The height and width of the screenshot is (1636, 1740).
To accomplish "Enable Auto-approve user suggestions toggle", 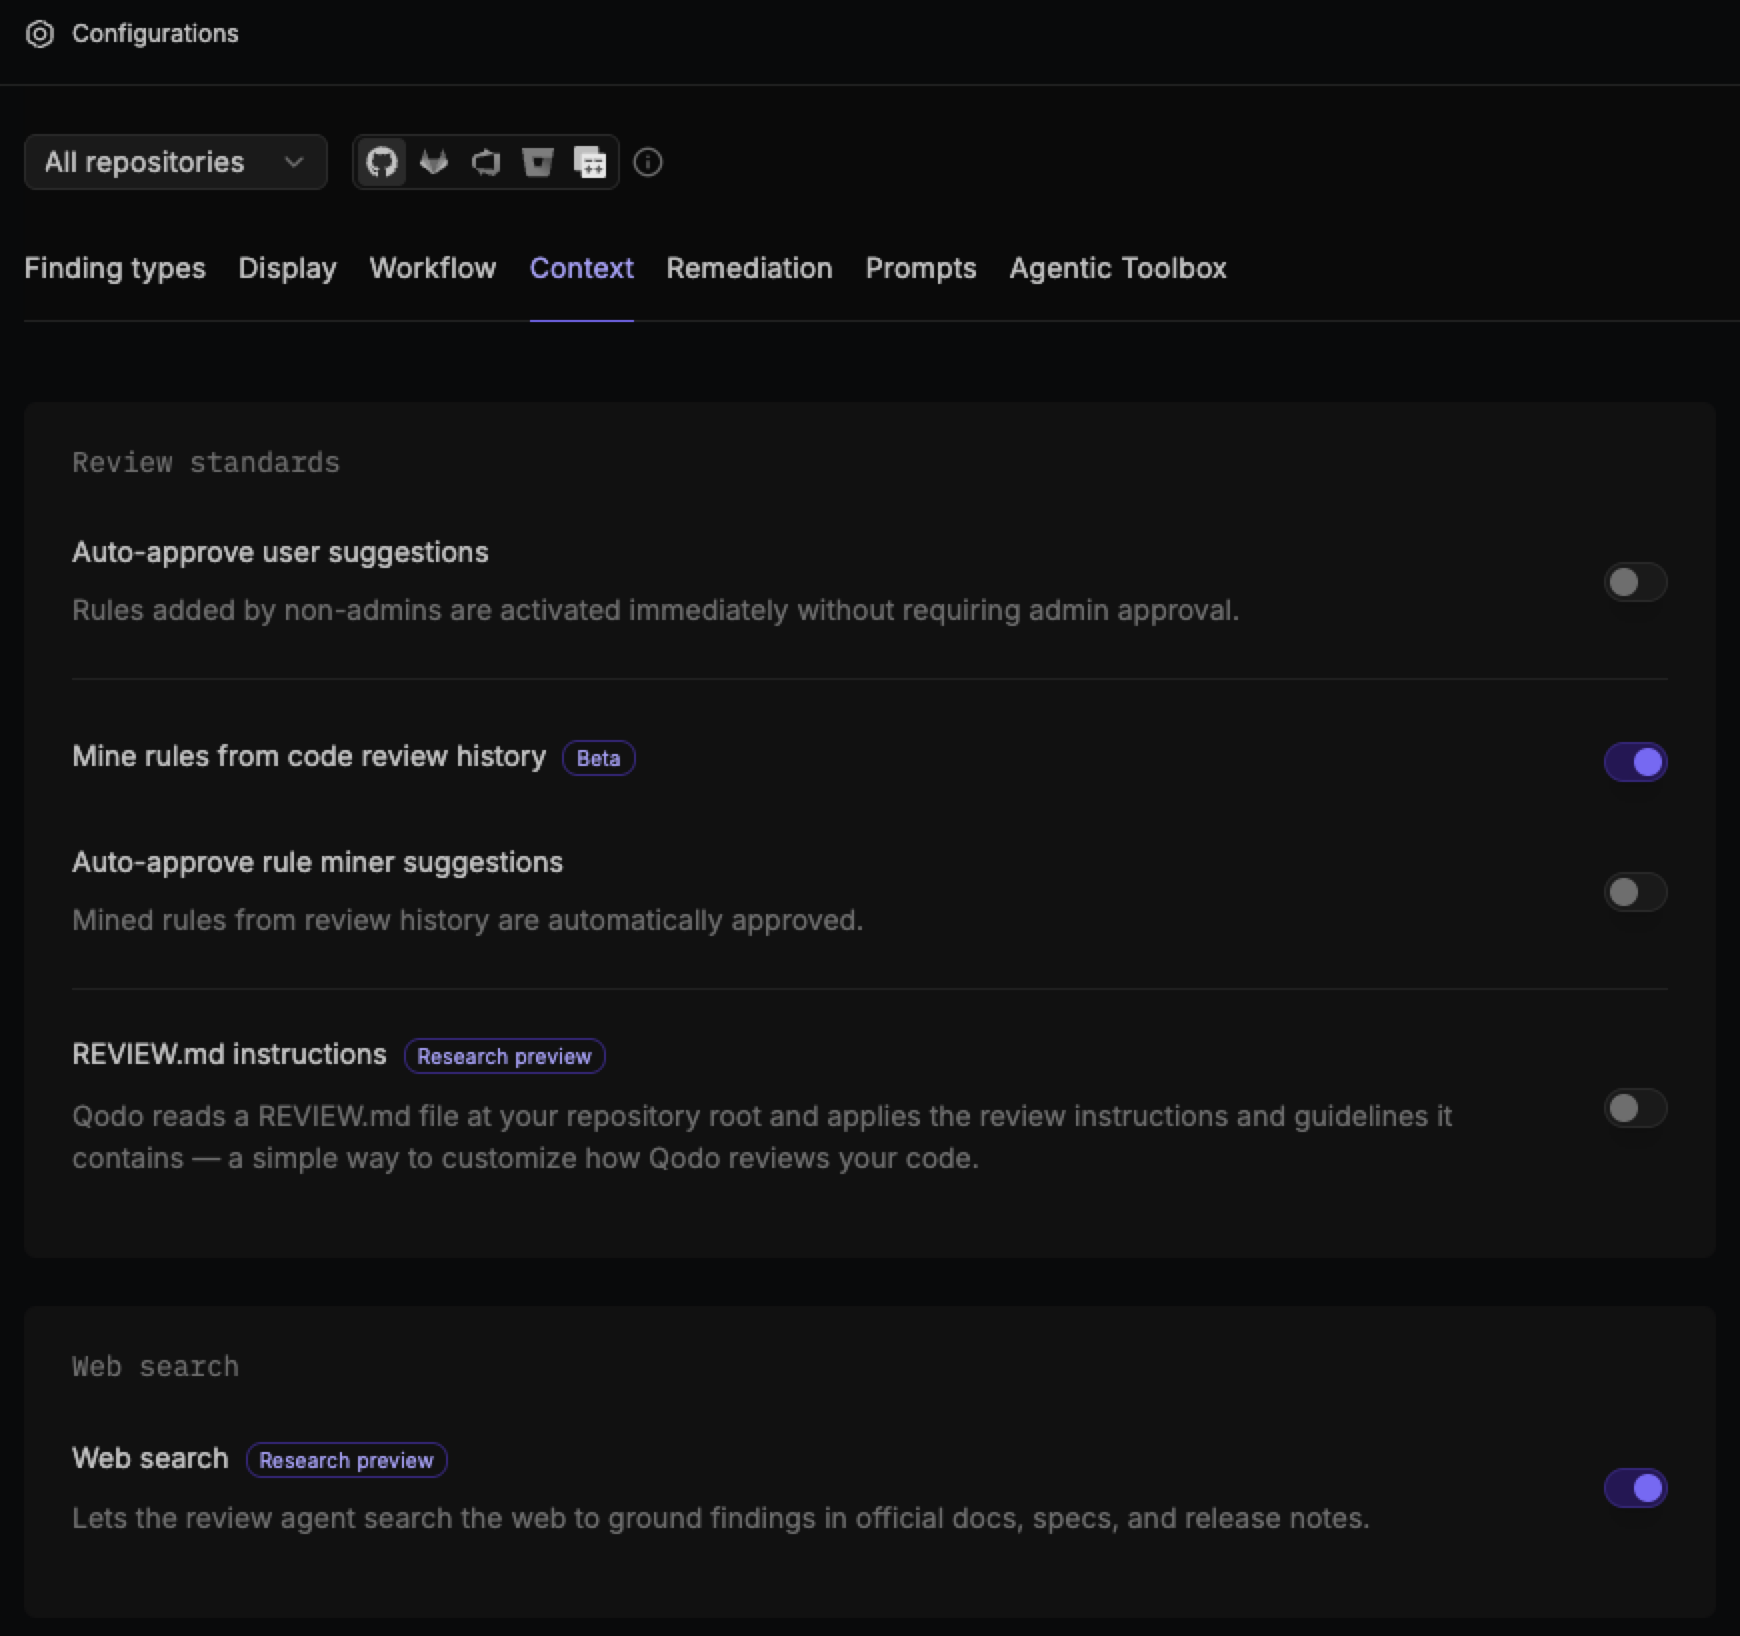I will [x=1635, y=582].
